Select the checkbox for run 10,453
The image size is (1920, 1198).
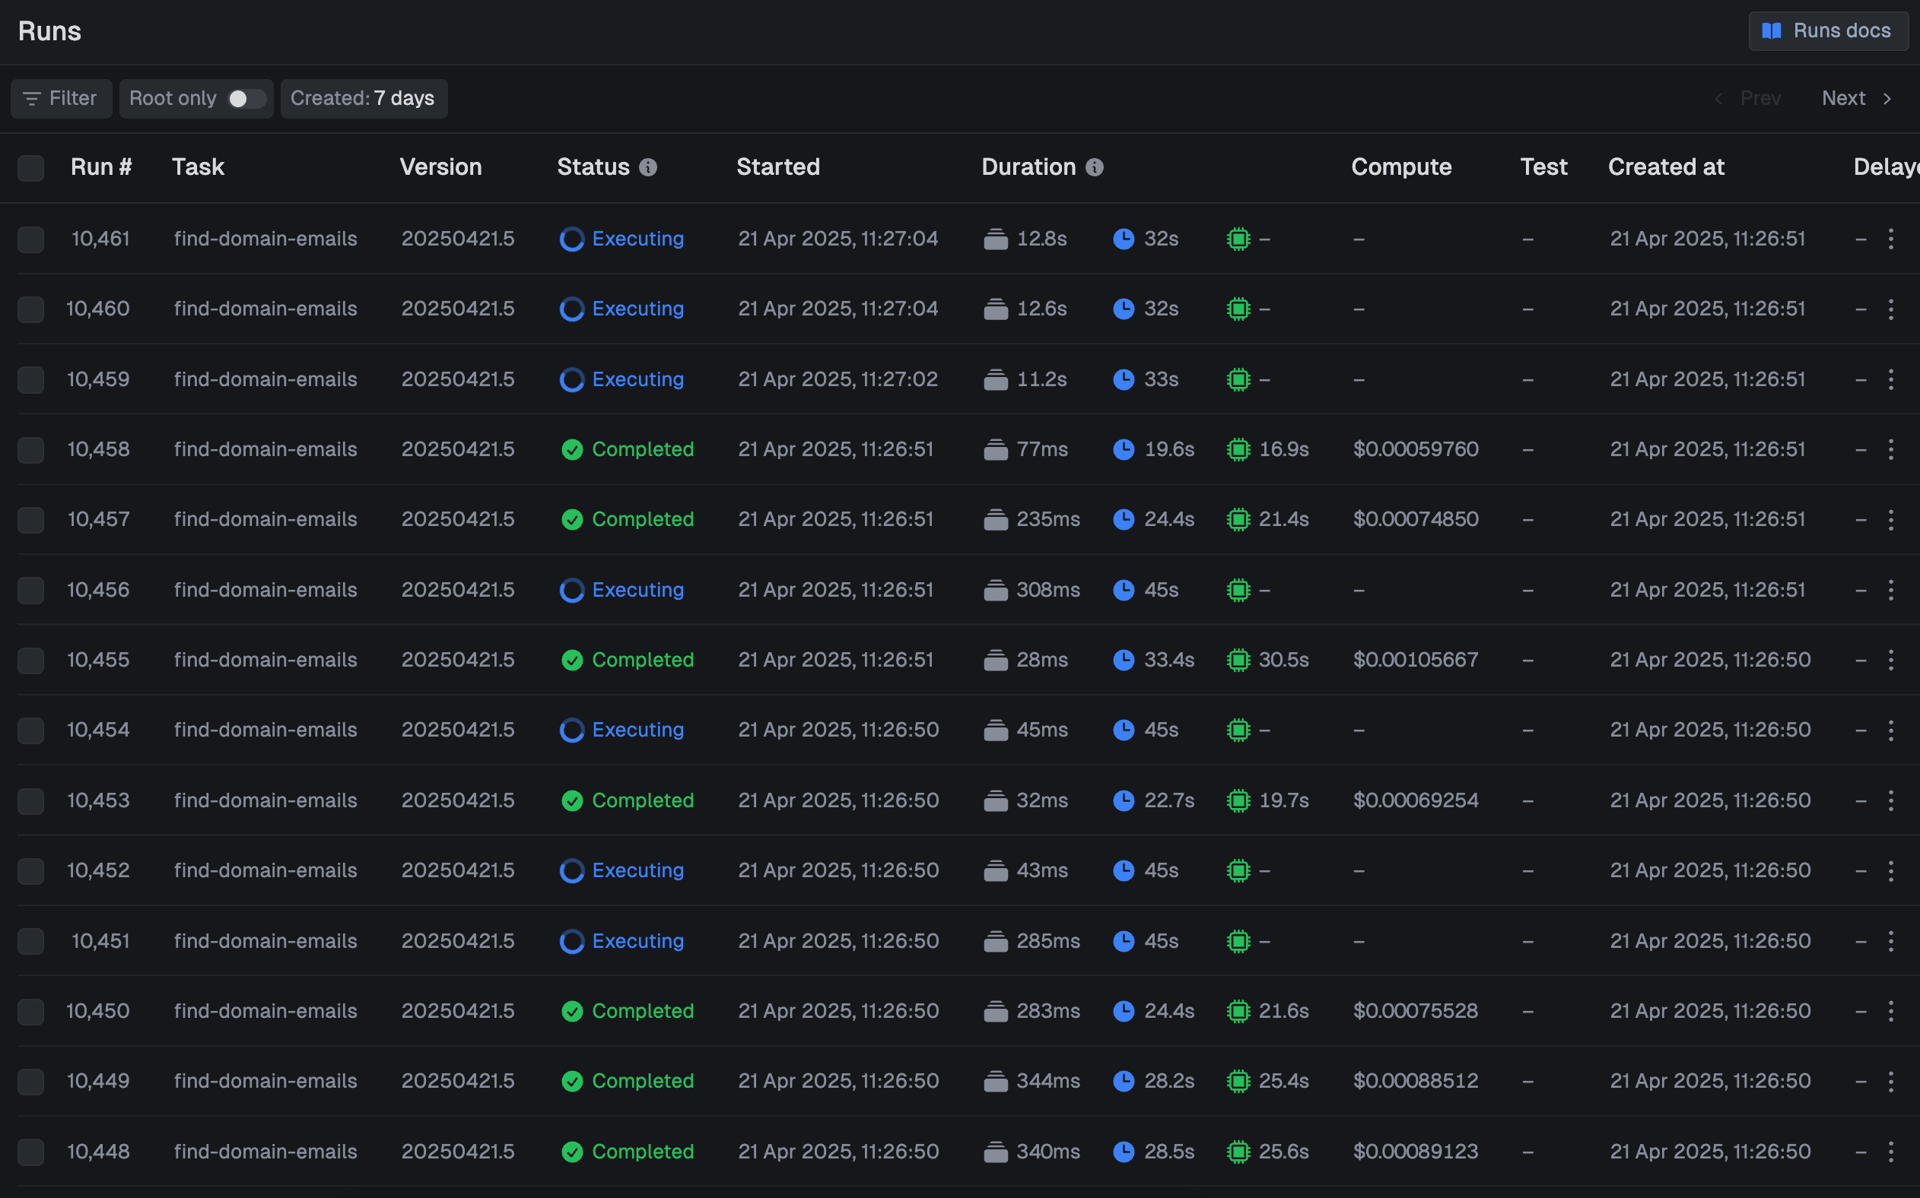(31, 800)
